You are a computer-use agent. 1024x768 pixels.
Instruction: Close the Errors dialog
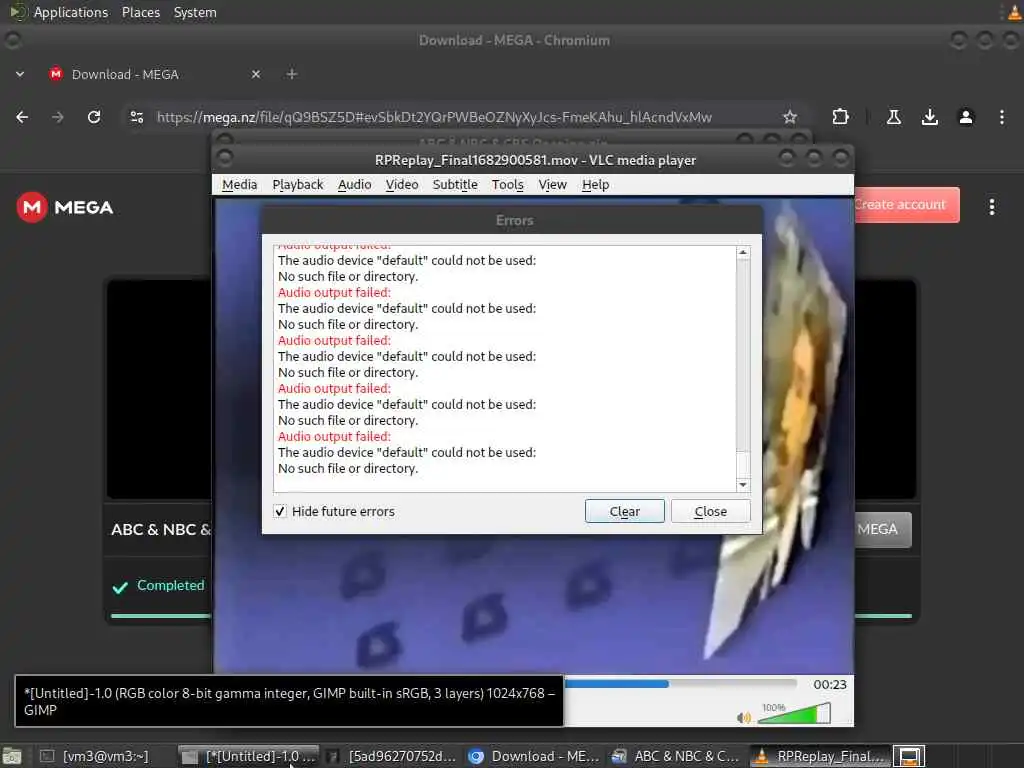[711, 511]
